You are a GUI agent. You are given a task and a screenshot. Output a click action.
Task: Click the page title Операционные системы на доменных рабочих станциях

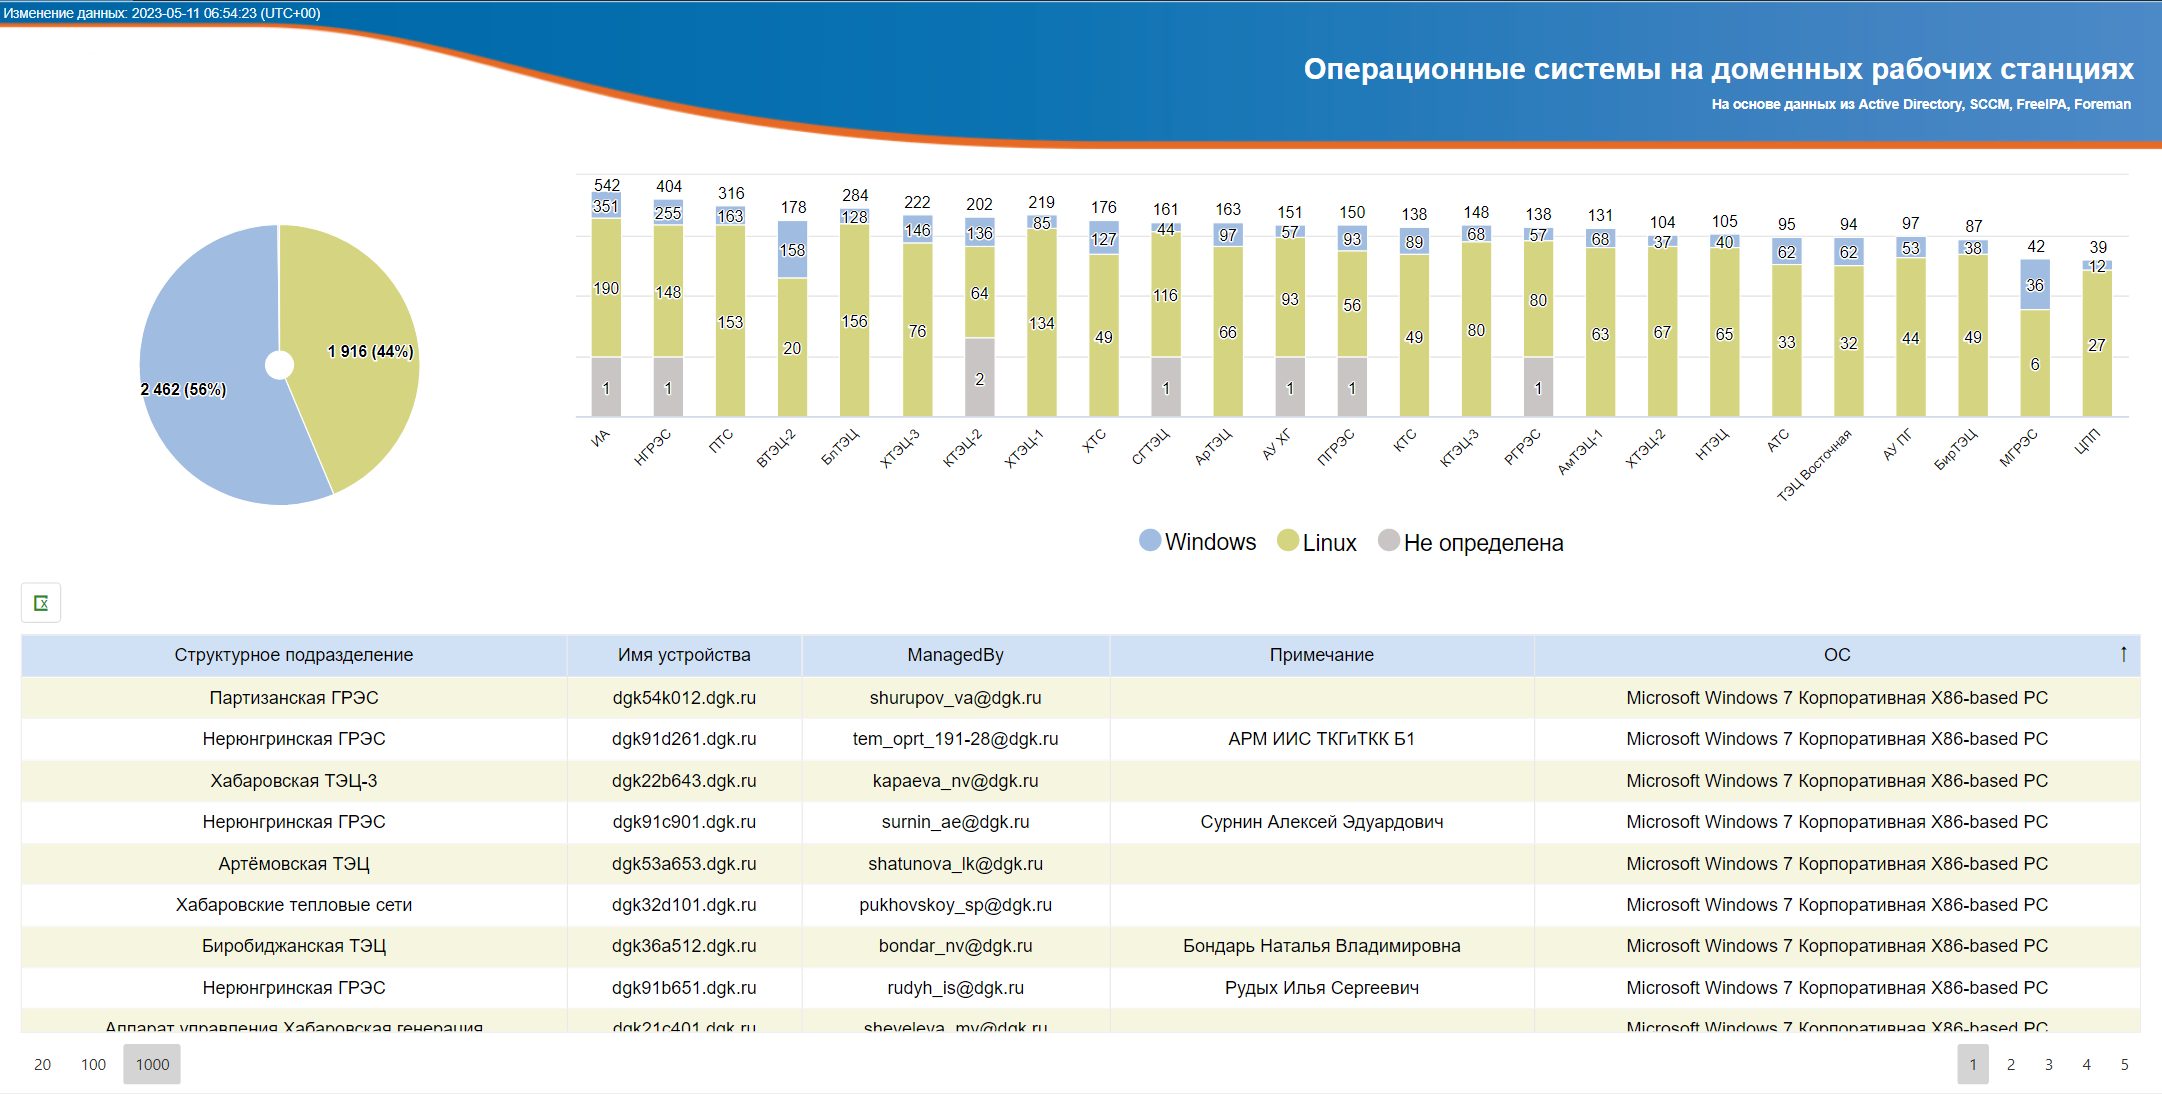click(1718, 69)
